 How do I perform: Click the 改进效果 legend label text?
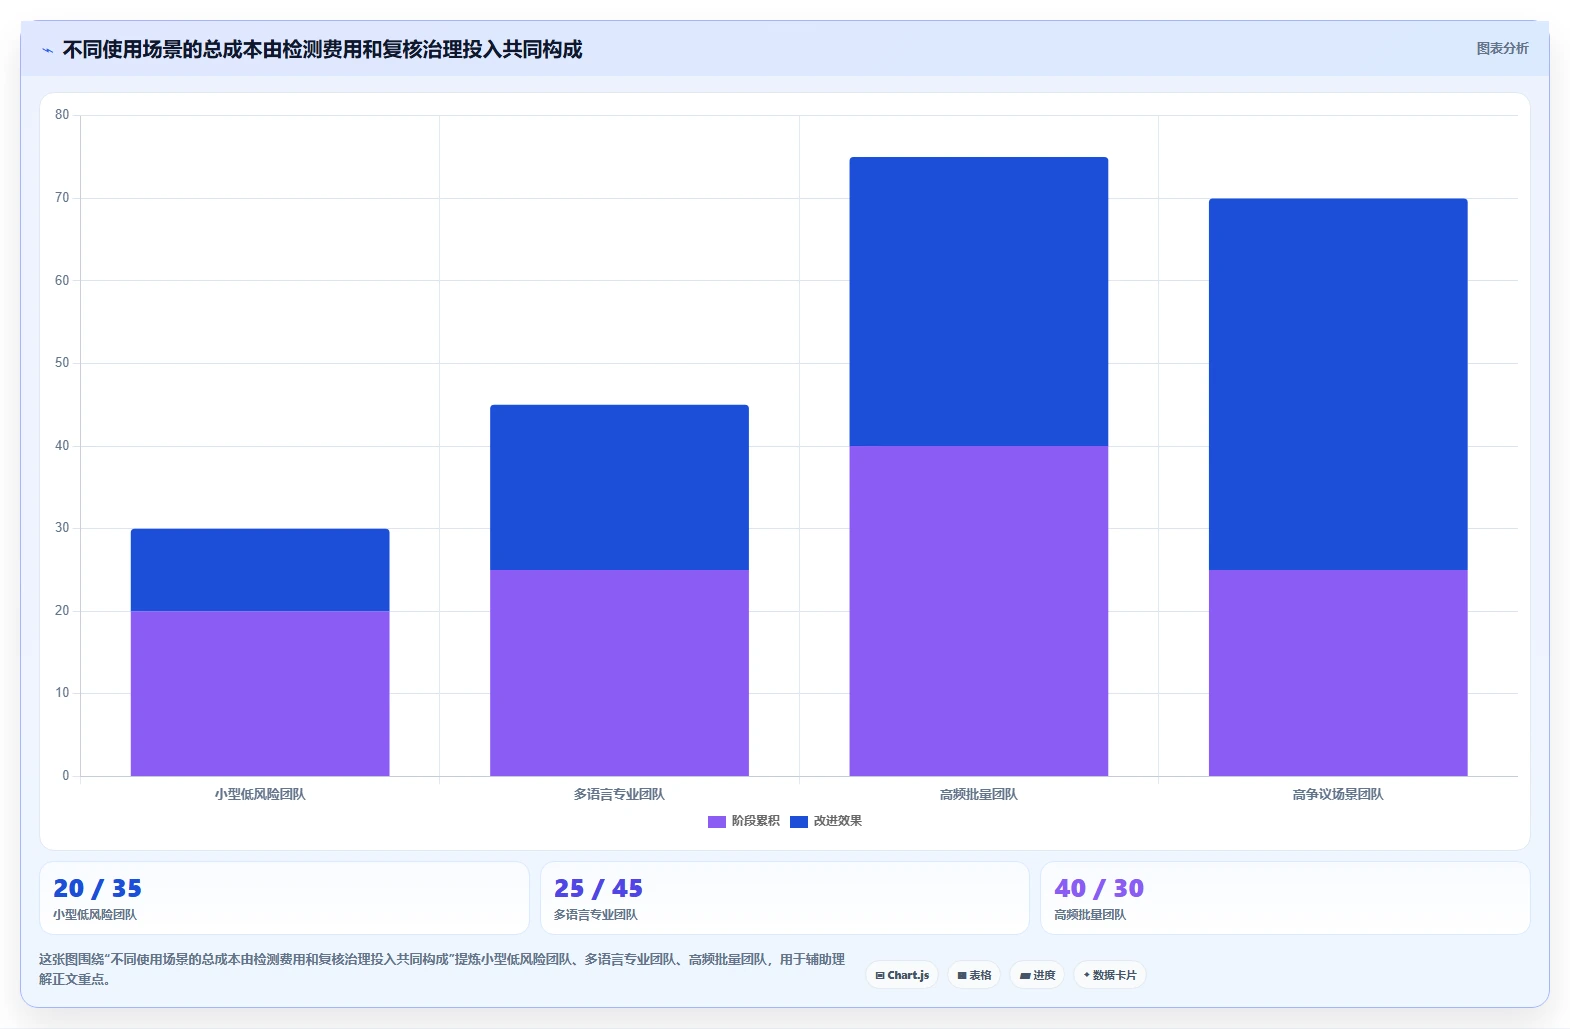coord(837,821)
